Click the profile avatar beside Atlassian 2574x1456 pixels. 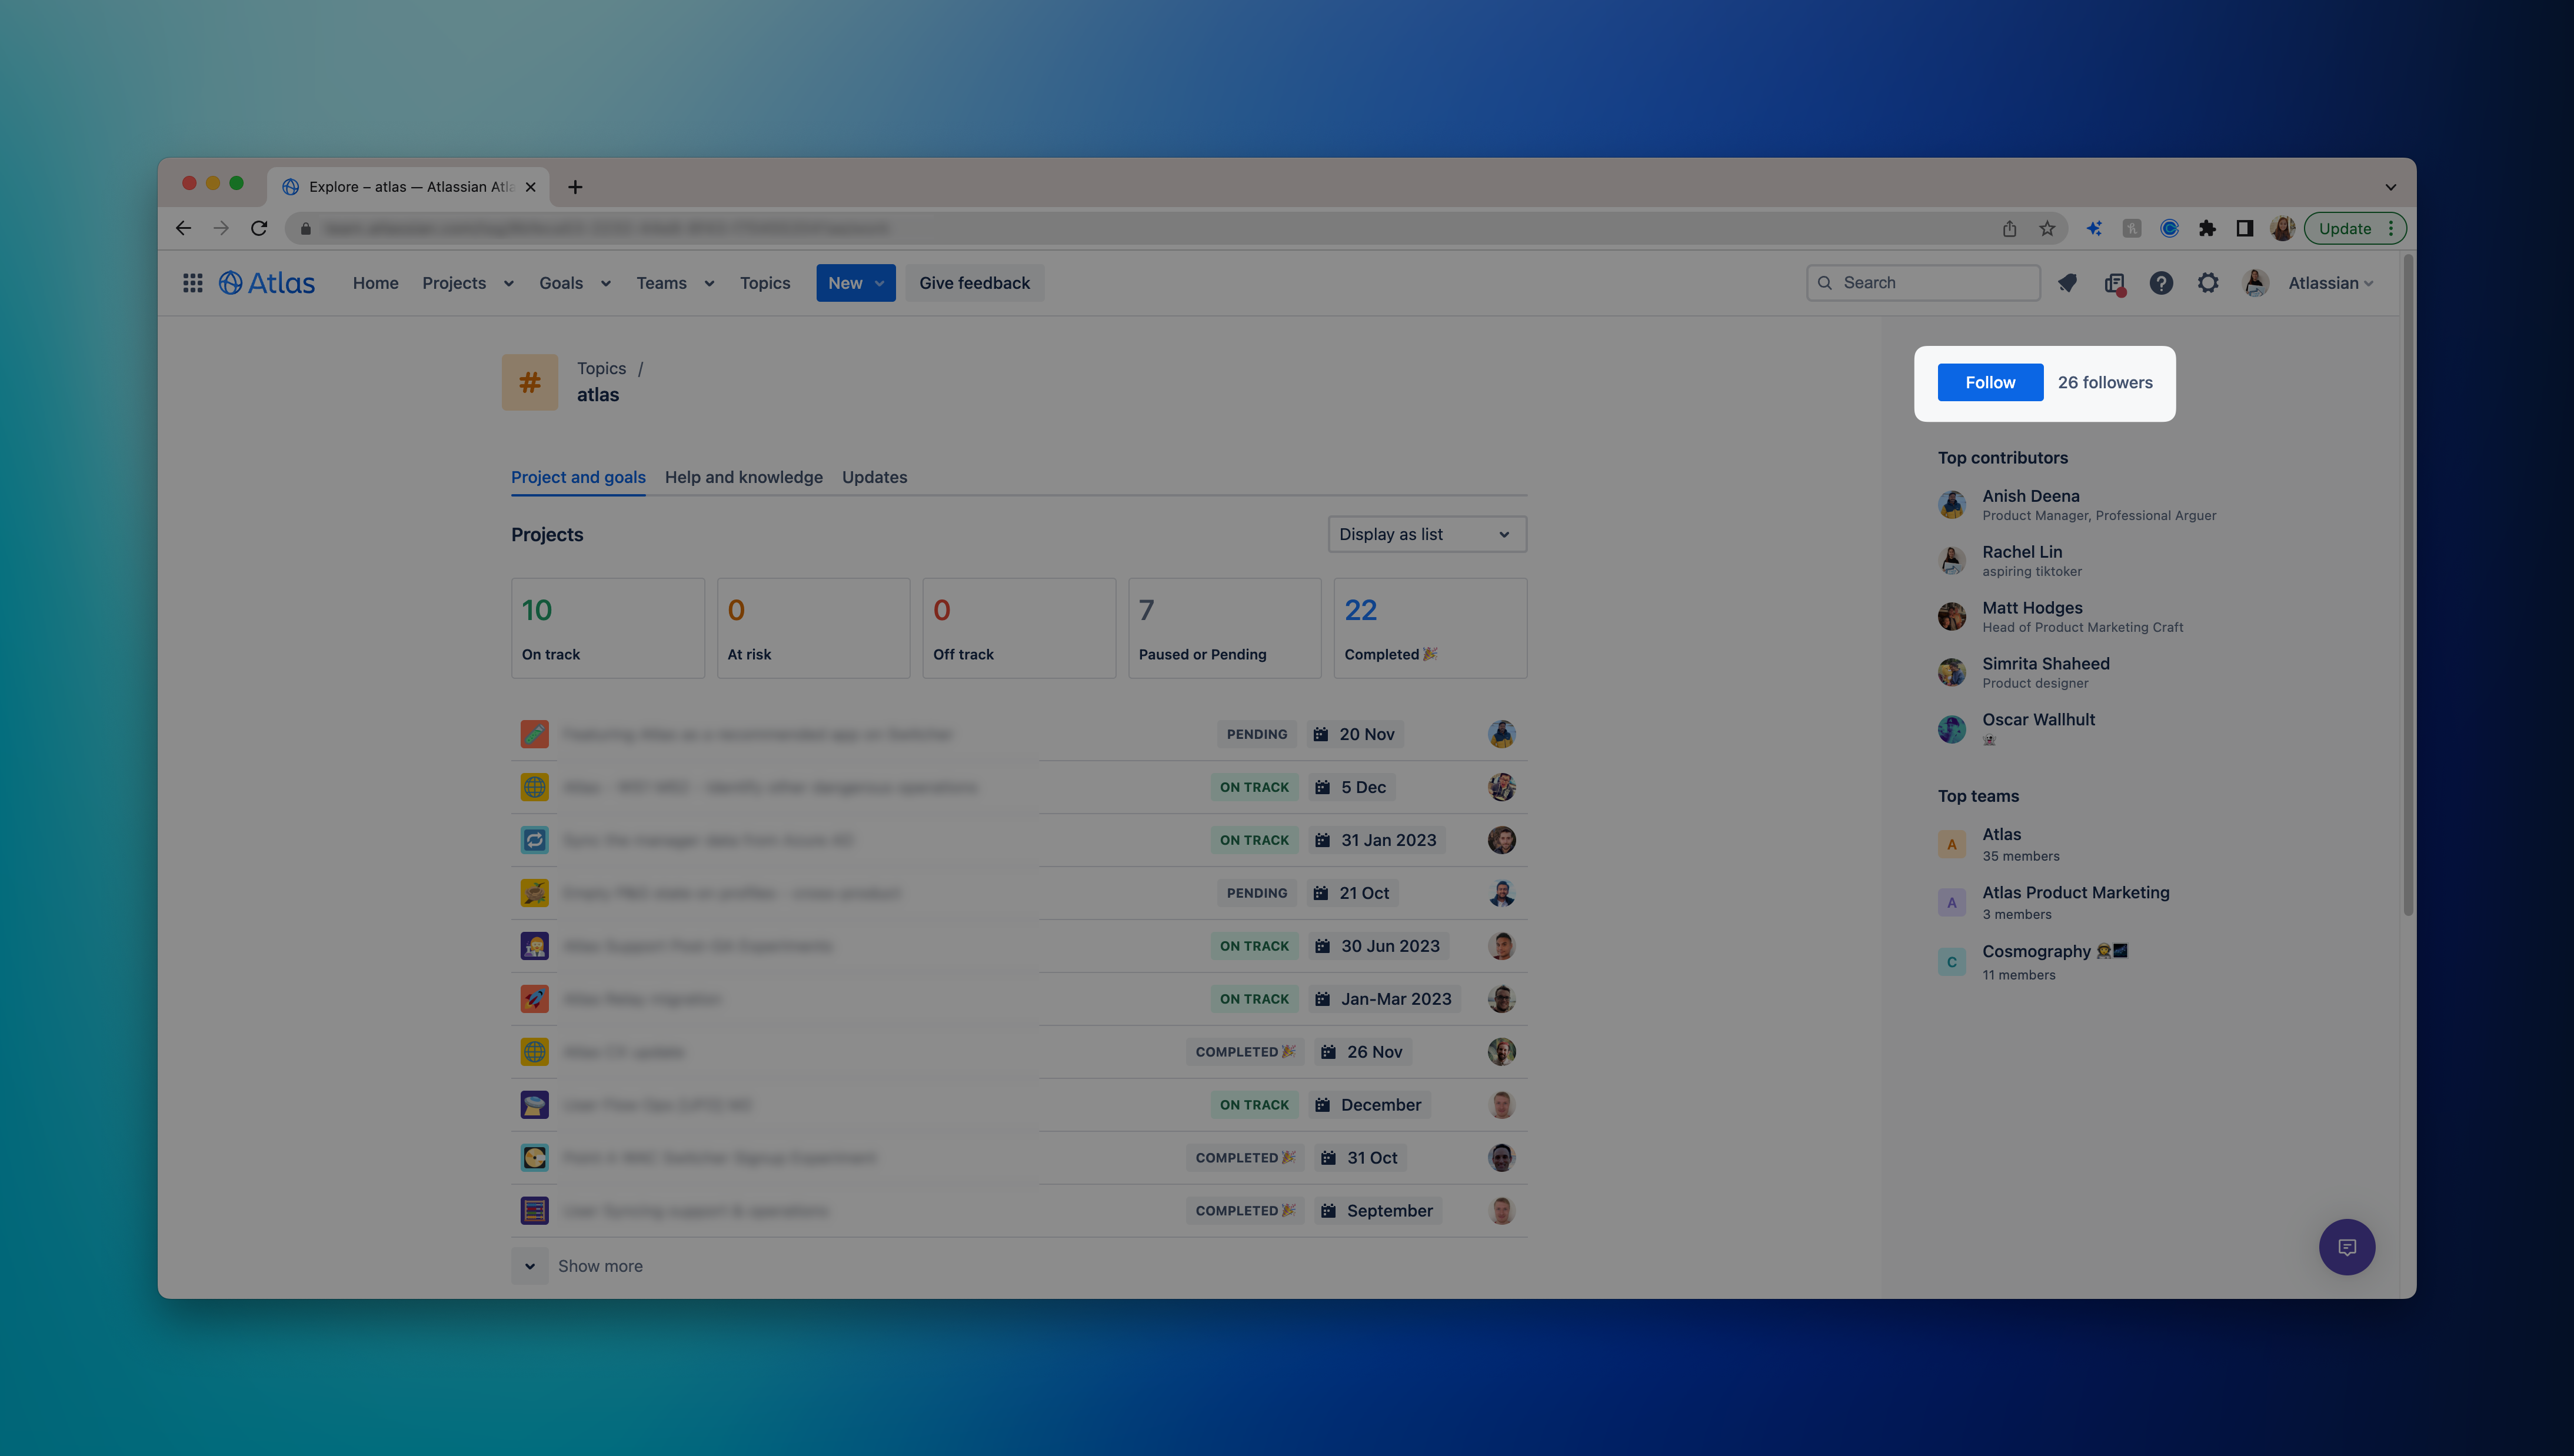(2255, 283)
